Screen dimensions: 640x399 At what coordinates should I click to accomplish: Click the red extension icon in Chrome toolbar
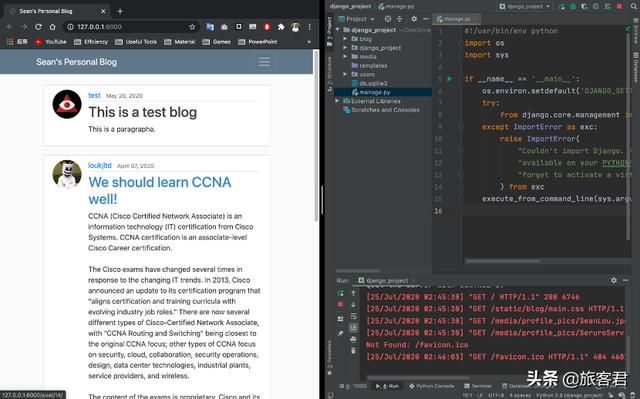[x=267, y=27]
